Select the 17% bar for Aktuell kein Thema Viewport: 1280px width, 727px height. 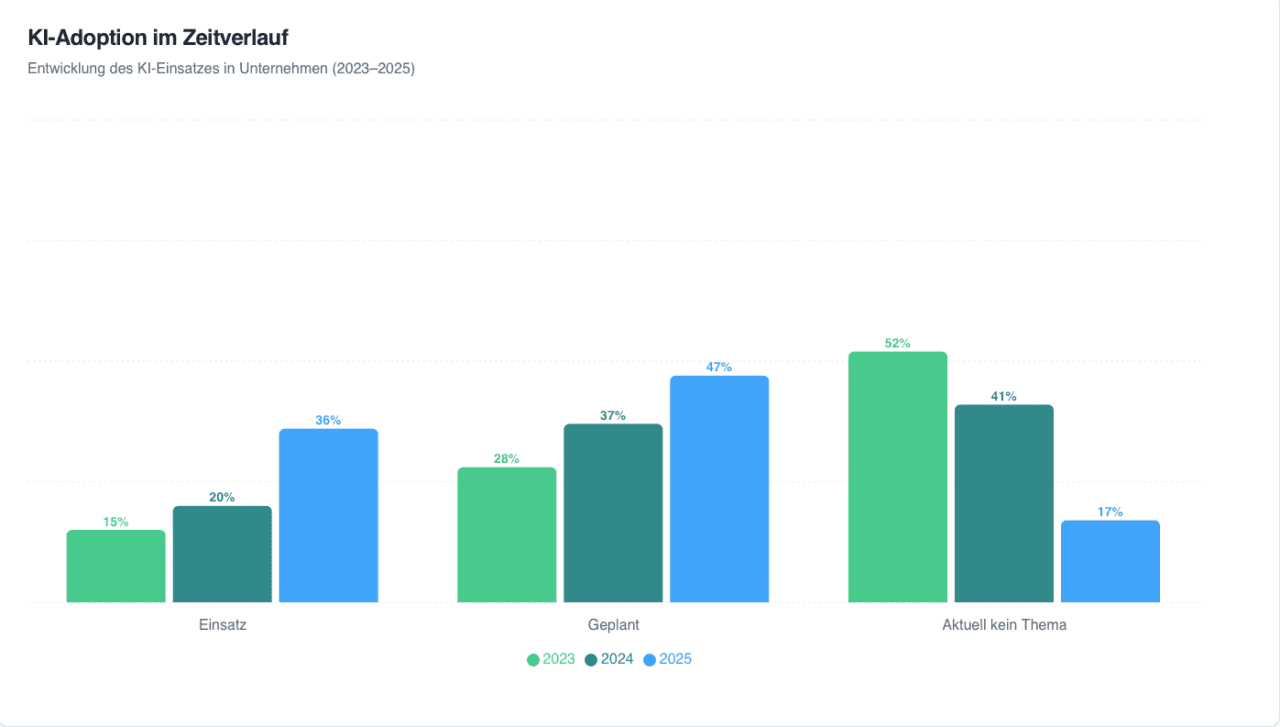pyautogui.click(x=1110, y=561)
